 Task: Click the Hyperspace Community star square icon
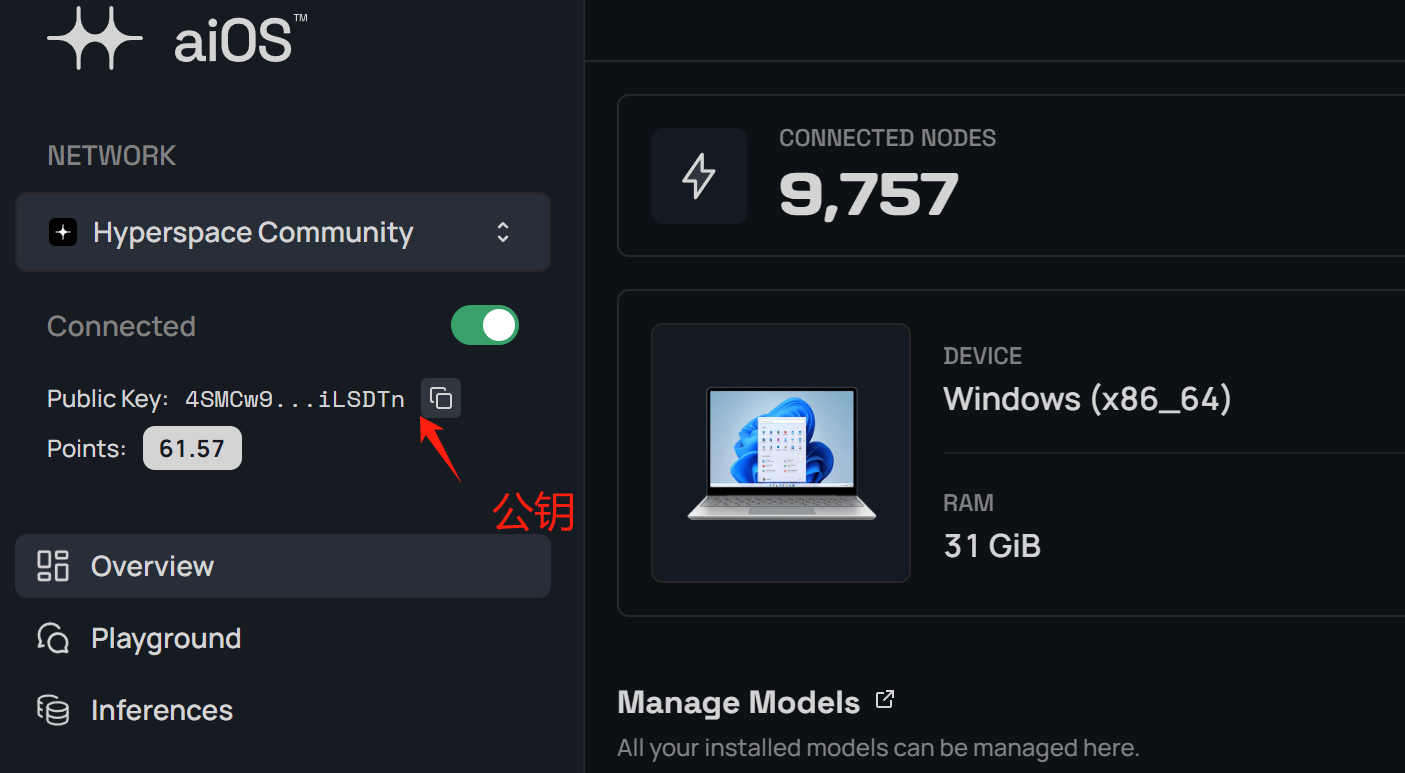(63, 233)
